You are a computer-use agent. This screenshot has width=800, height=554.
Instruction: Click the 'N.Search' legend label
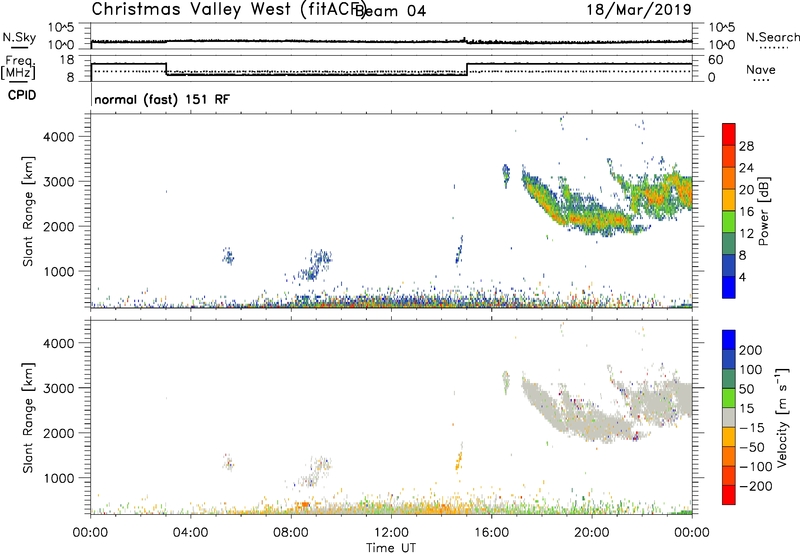pos(773,37)
